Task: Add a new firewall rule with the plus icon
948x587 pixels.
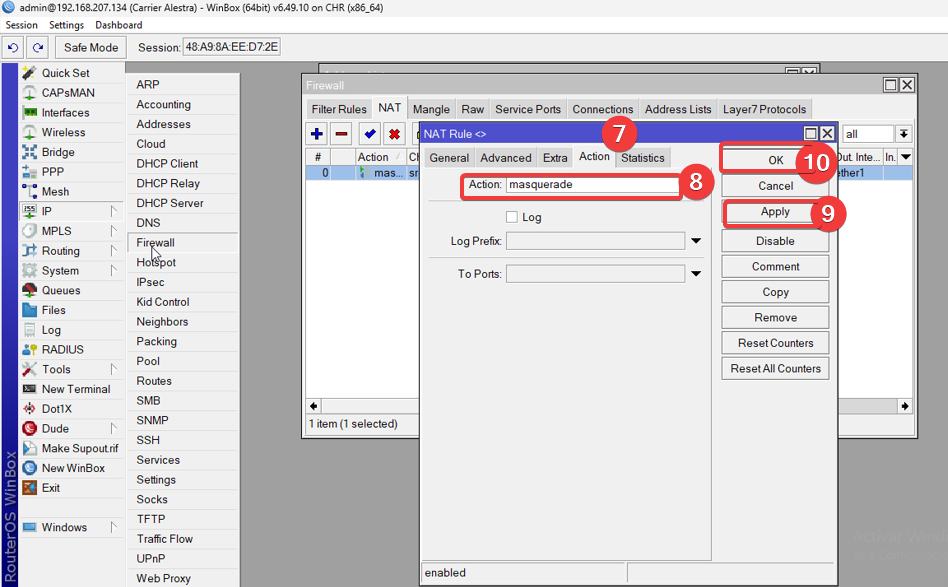Action: (x=317, y=133)
